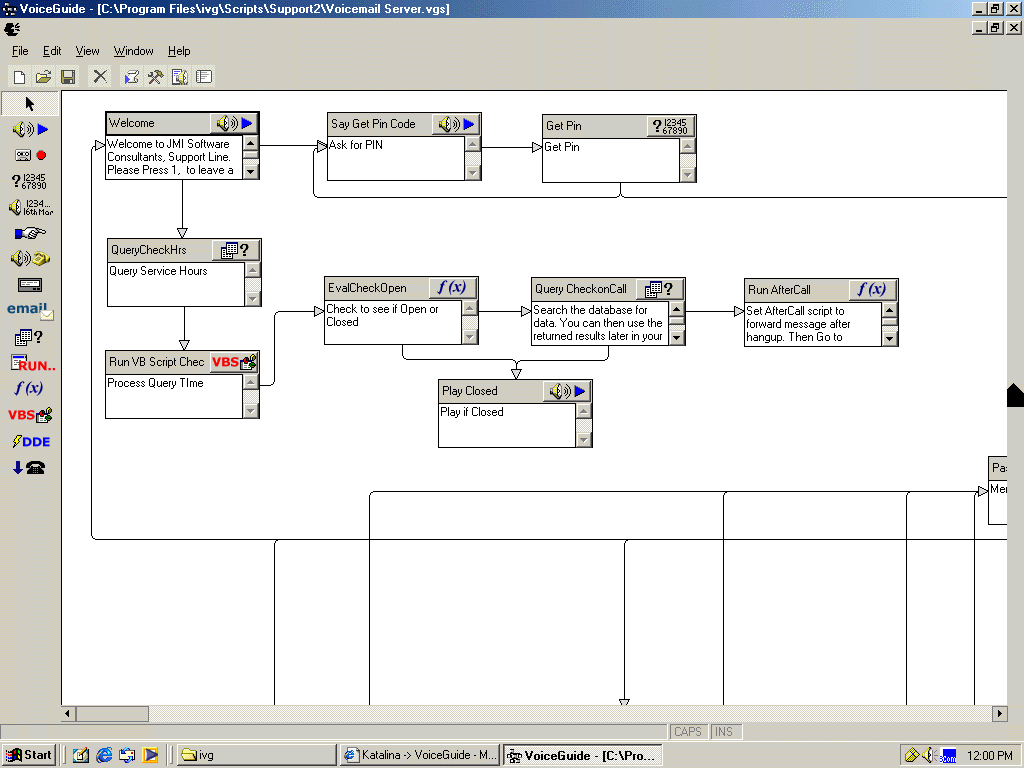Open the hammer and wrench tools icon
This screenshot has width=1024, height=768.
[x=155, y=77]
